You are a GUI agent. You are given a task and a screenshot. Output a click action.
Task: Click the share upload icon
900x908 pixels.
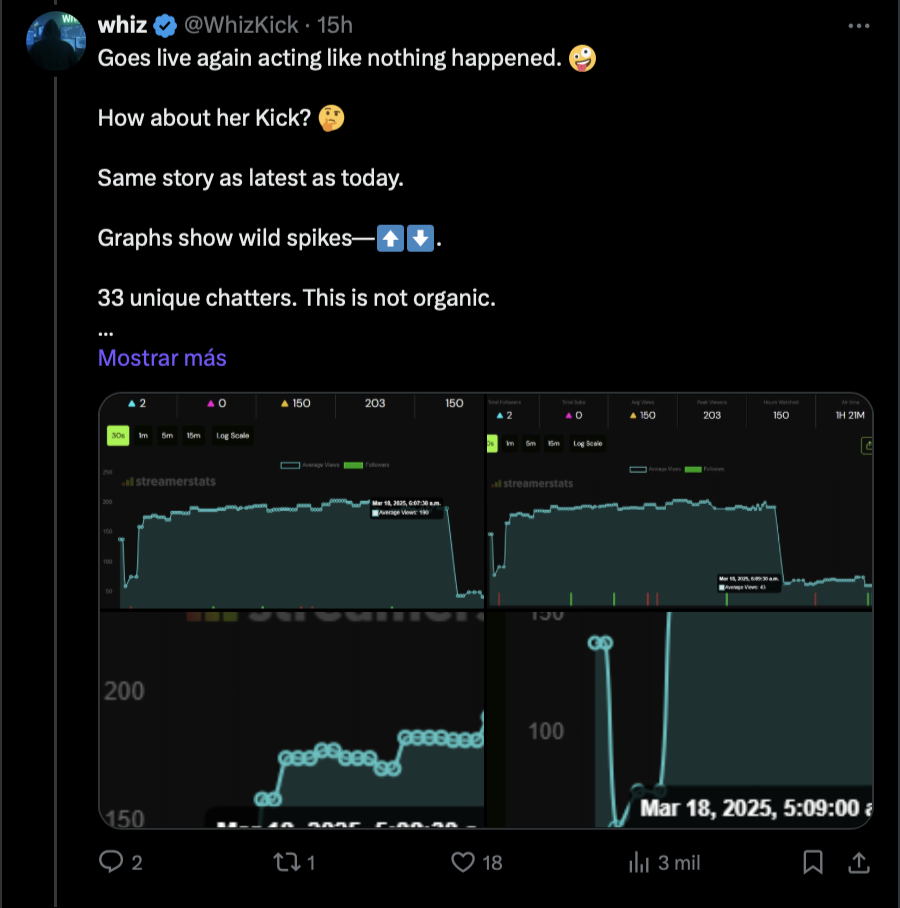coord(858,861)
